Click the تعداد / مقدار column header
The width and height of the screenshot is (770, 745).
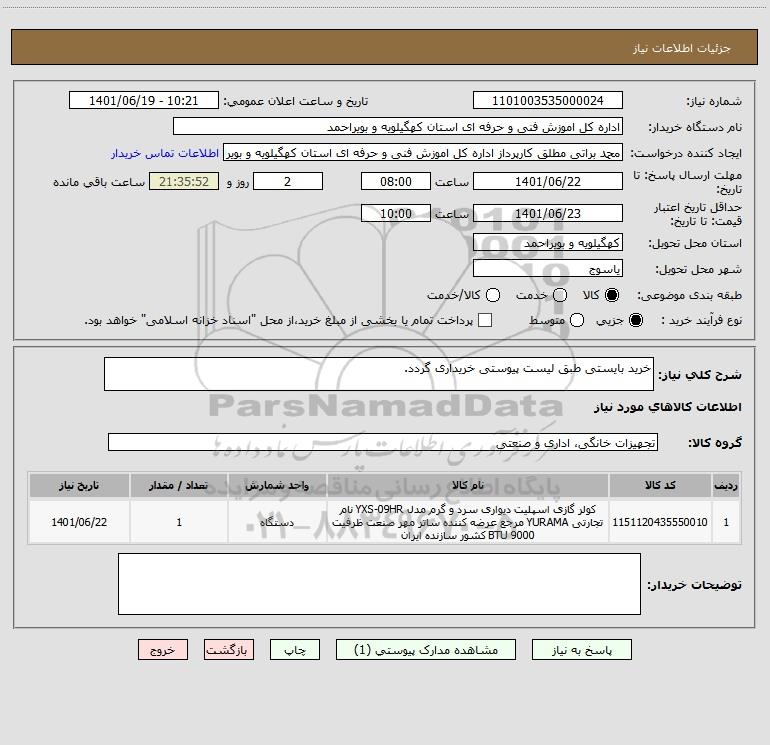click(x=179, y=485)
